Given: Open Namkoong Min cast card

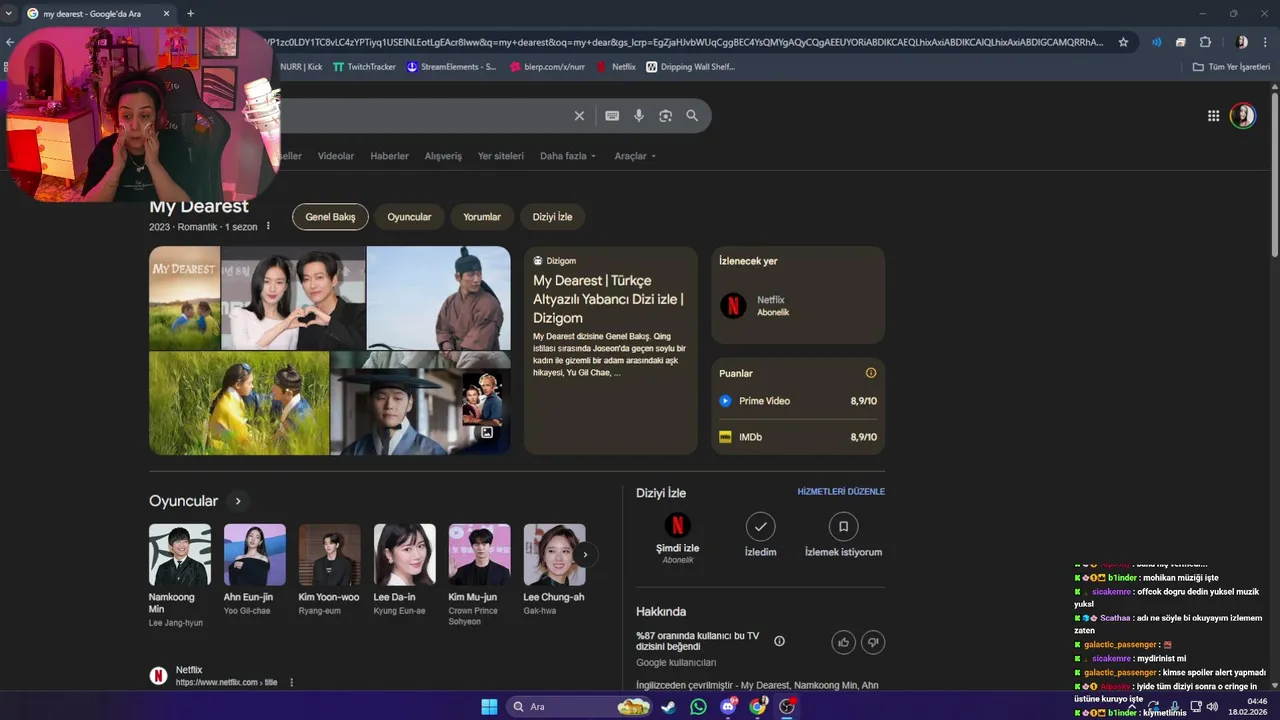Looking at the screenshot, I should pos(180,576).
